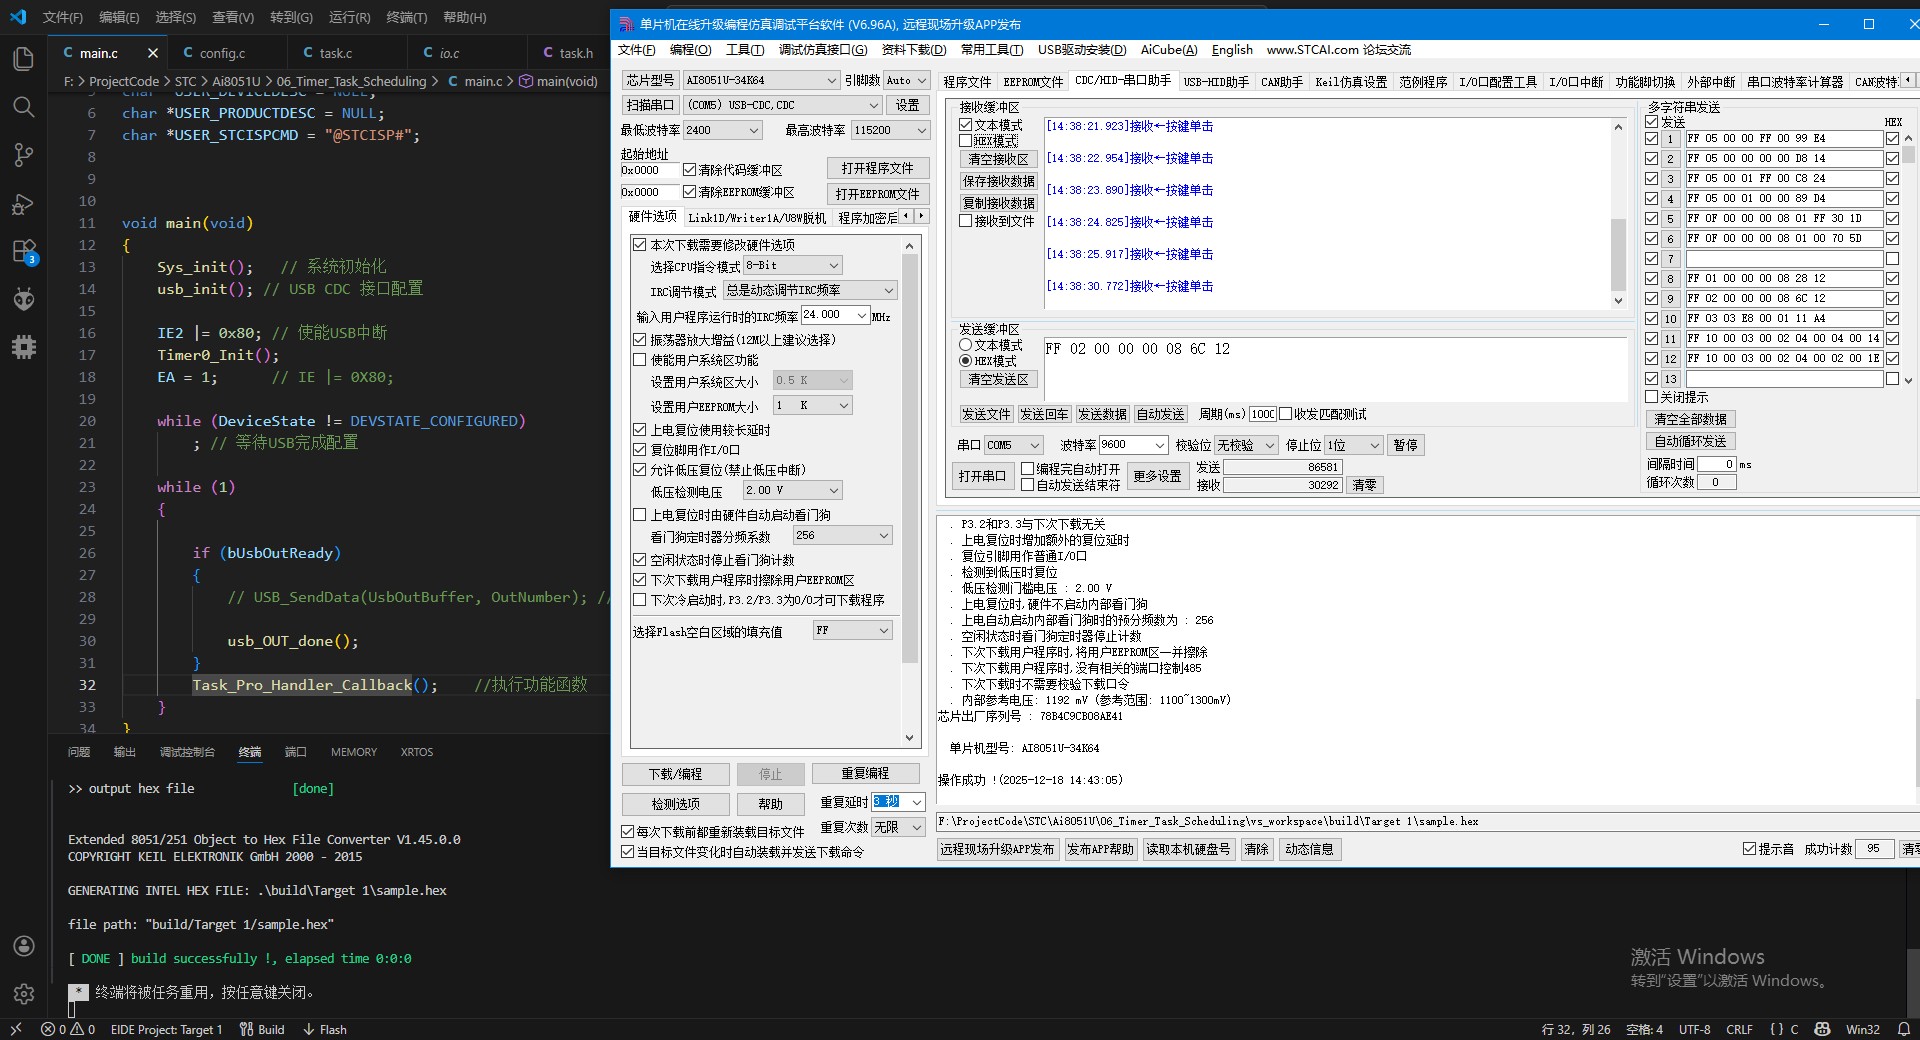Open the Source Control view
1920x1040 pixels.
click(x=23, y=155)
